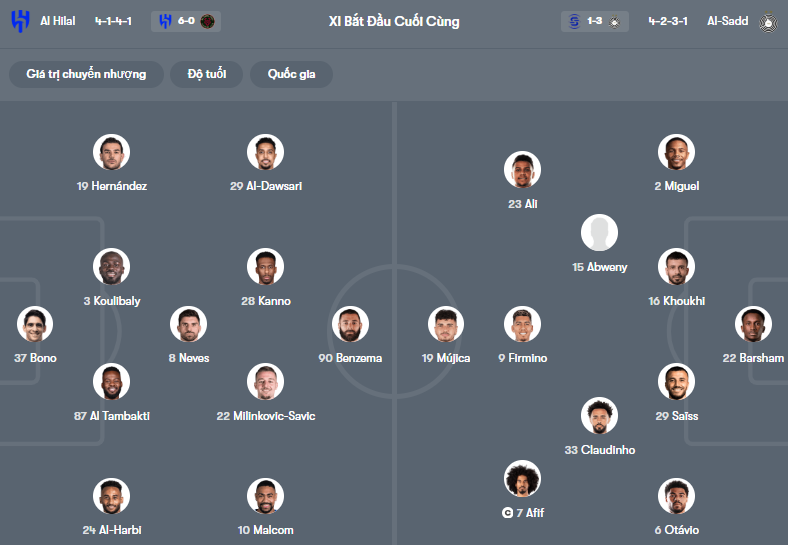The height and width of the screenshot is (545, 788).
Task: Select goalkeeper Bono's avatar
Action: (x=35, y=324)
